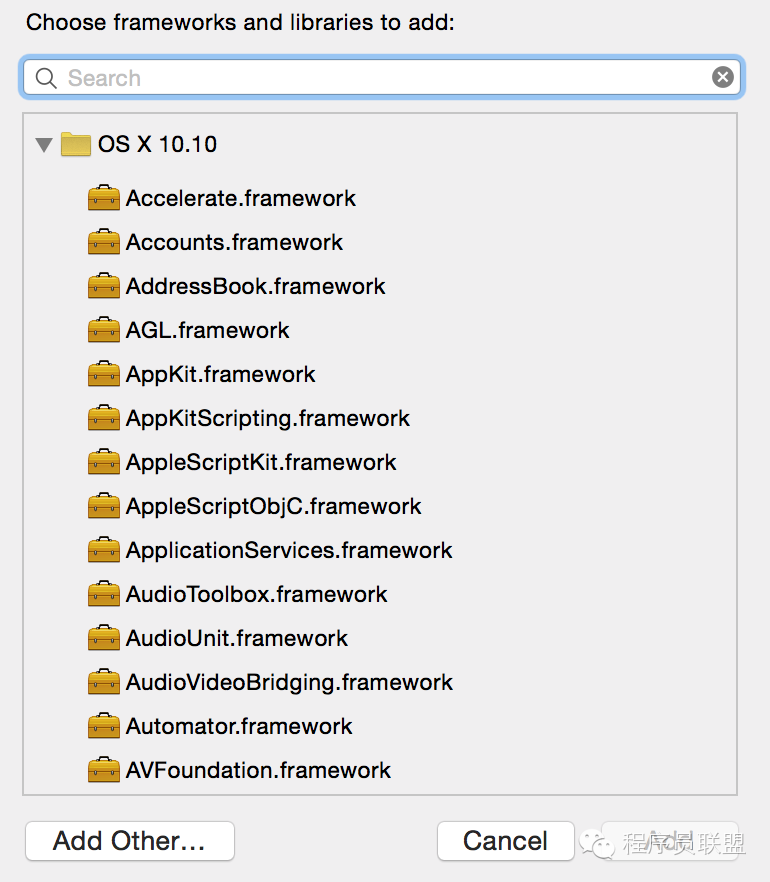The height and width of the screenshot is (882, 770).
Task: Click the magnifying glass search icon
Action: pyautogui.click(x=46, y=78)
